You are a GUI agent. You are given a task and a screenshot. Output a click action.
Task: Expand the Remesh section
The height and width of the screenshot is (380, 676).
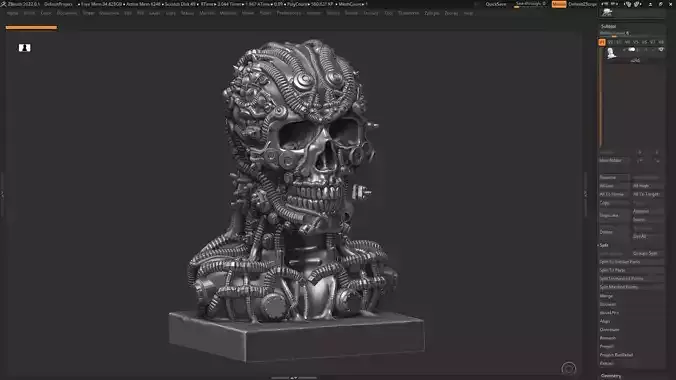(607, 338)
